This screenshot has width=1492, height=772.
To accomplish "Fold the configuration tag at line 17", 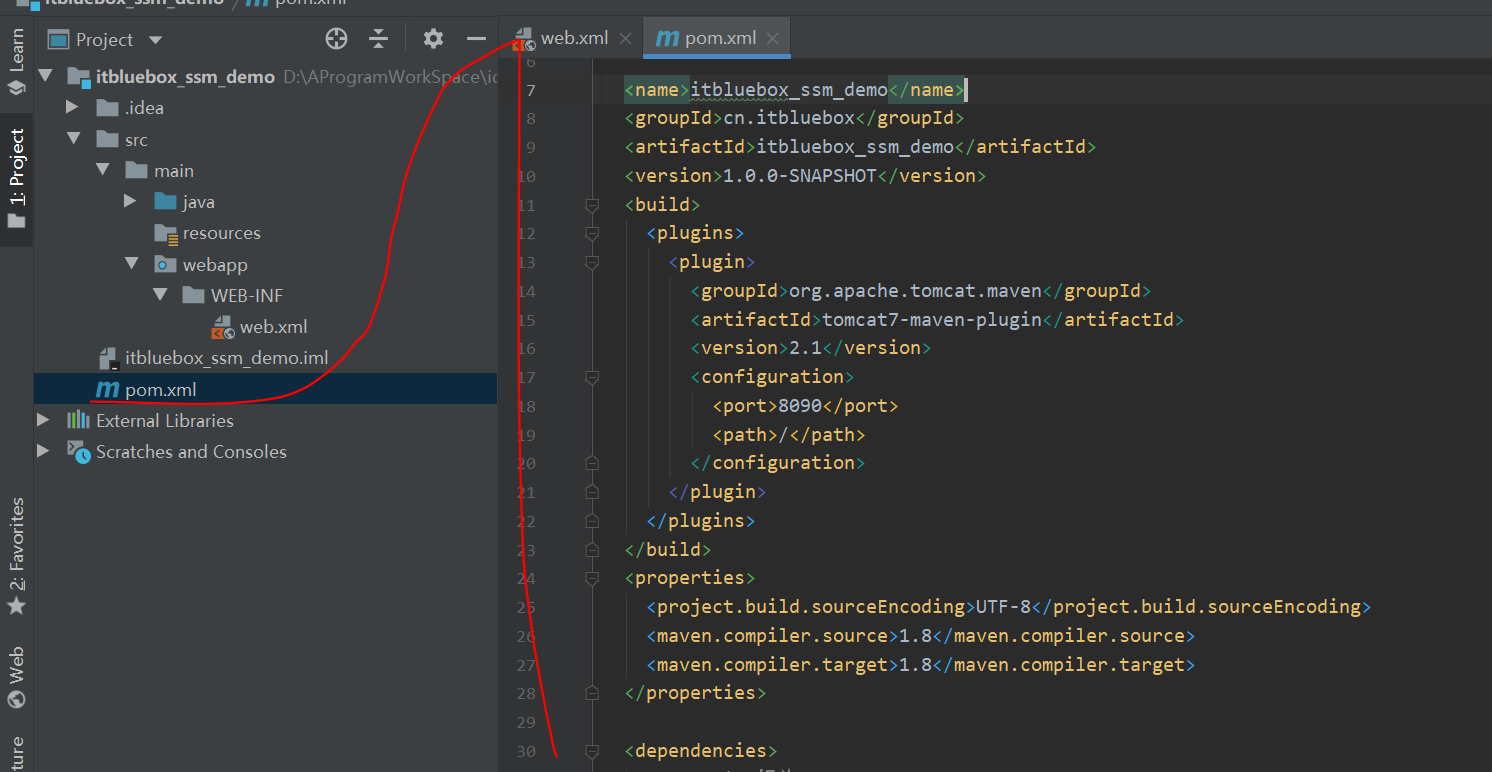I will [x=591, y=378].
